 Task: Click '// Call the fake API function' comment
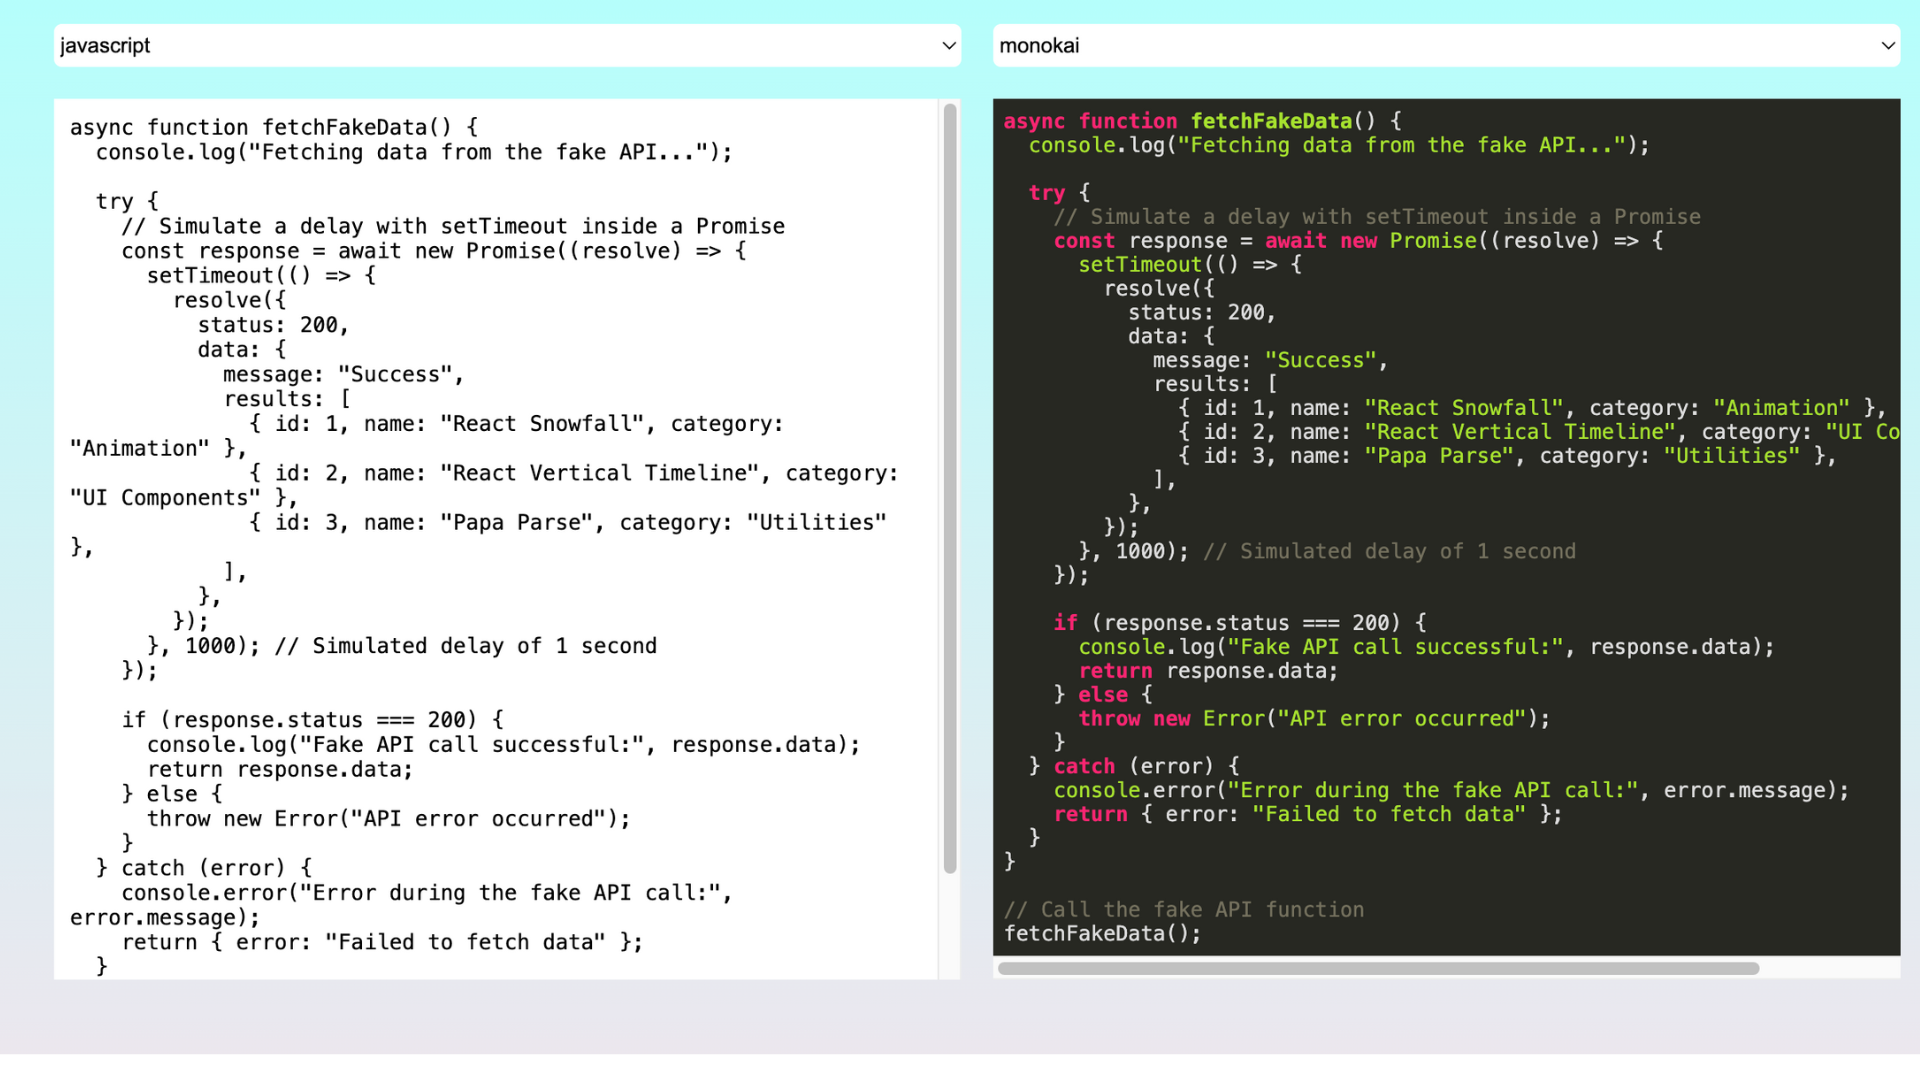pyautogui.click(x=1184, y=910)
